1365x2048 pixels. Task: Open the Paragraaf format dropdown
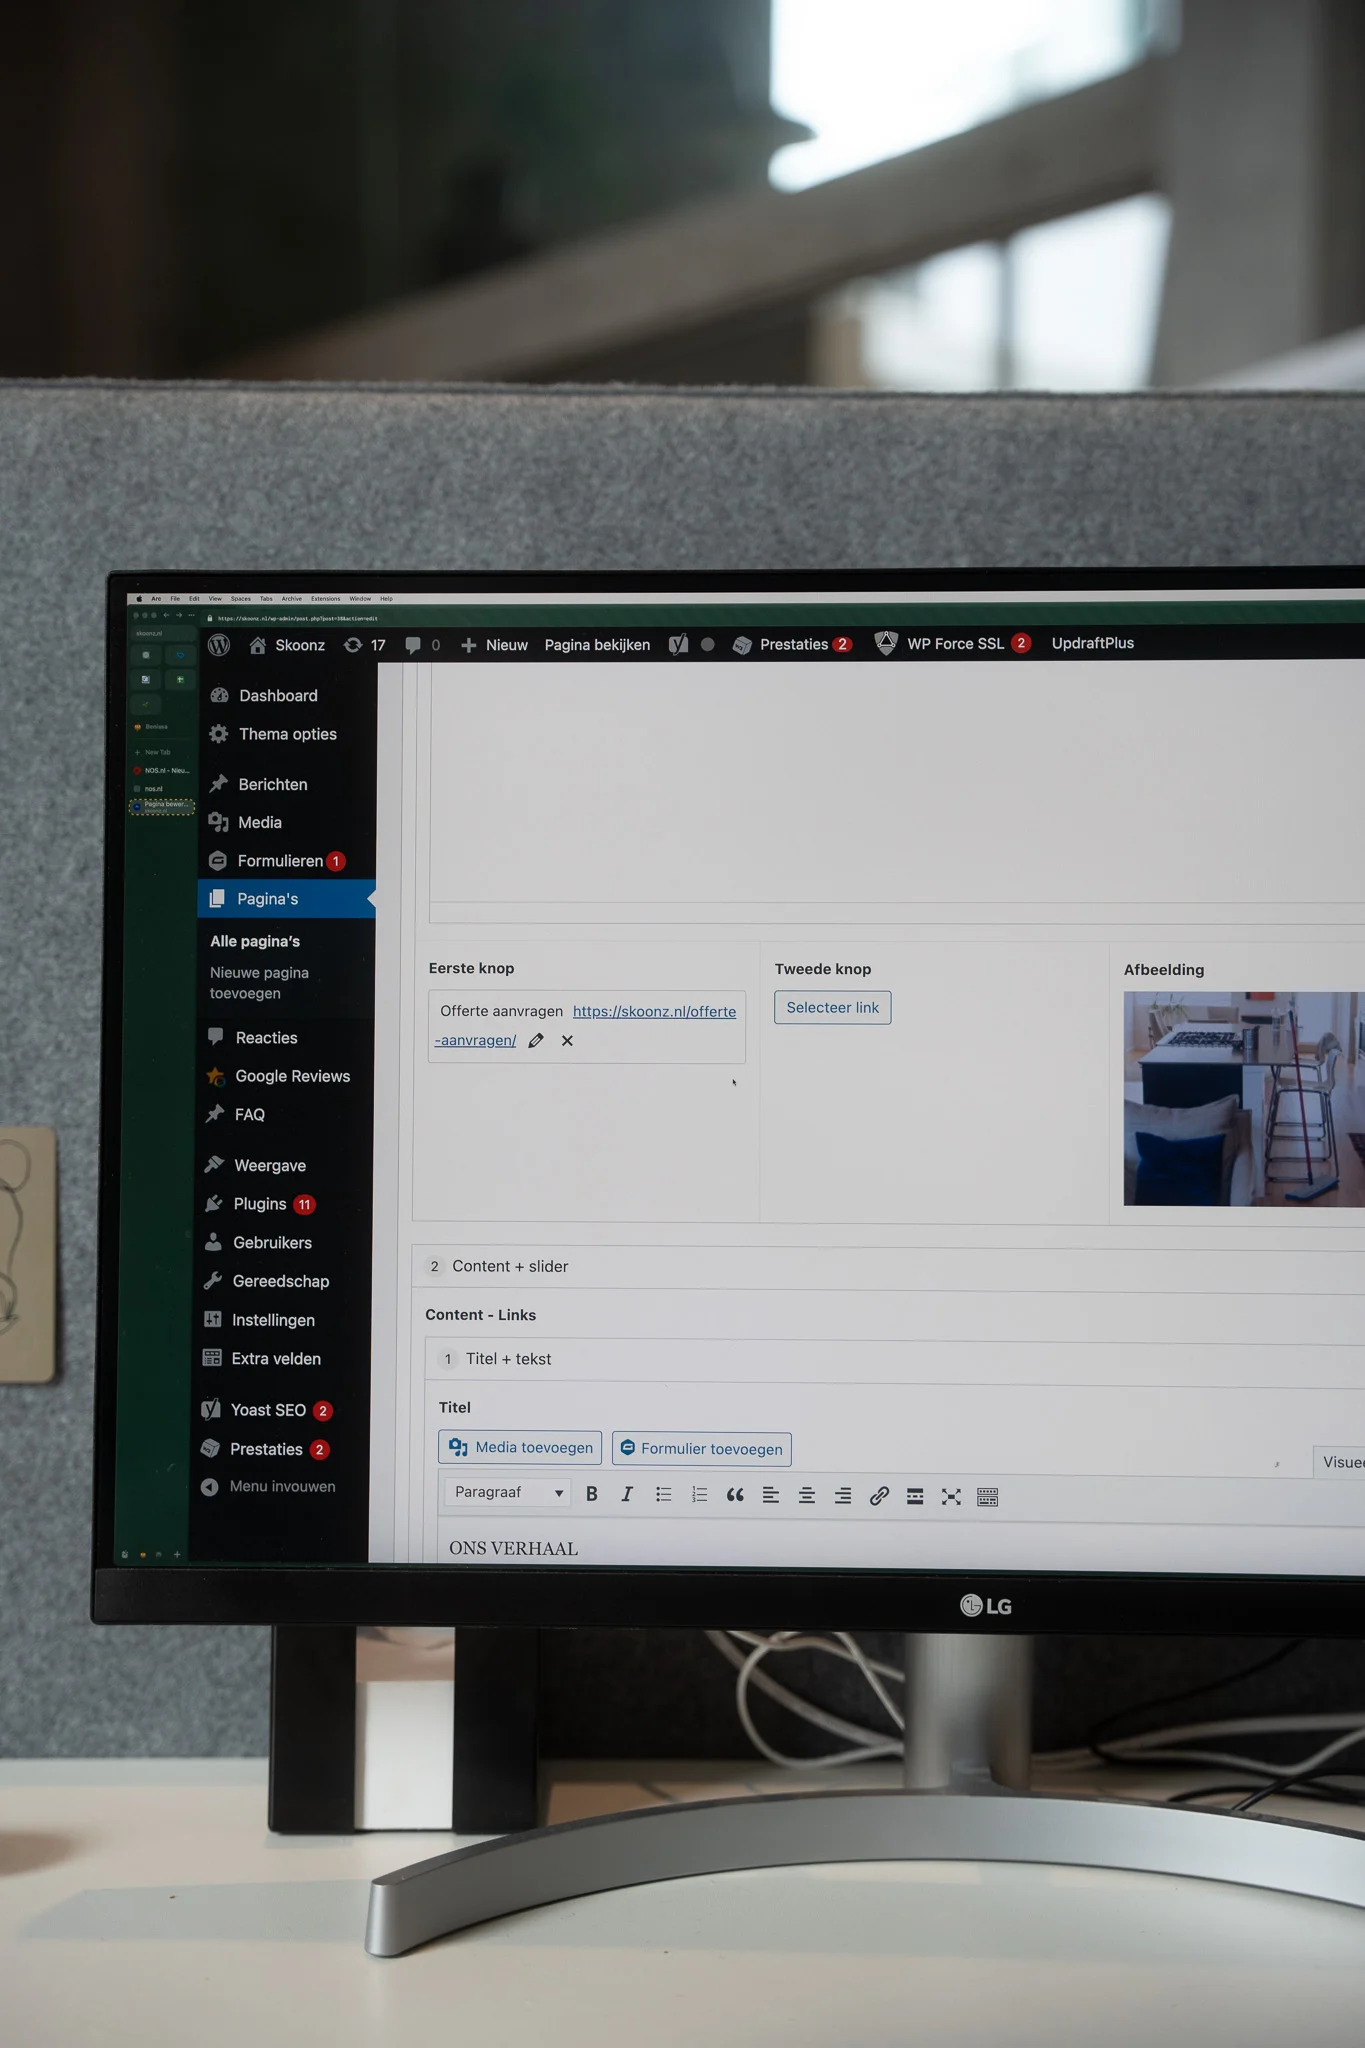point(508,1492)
